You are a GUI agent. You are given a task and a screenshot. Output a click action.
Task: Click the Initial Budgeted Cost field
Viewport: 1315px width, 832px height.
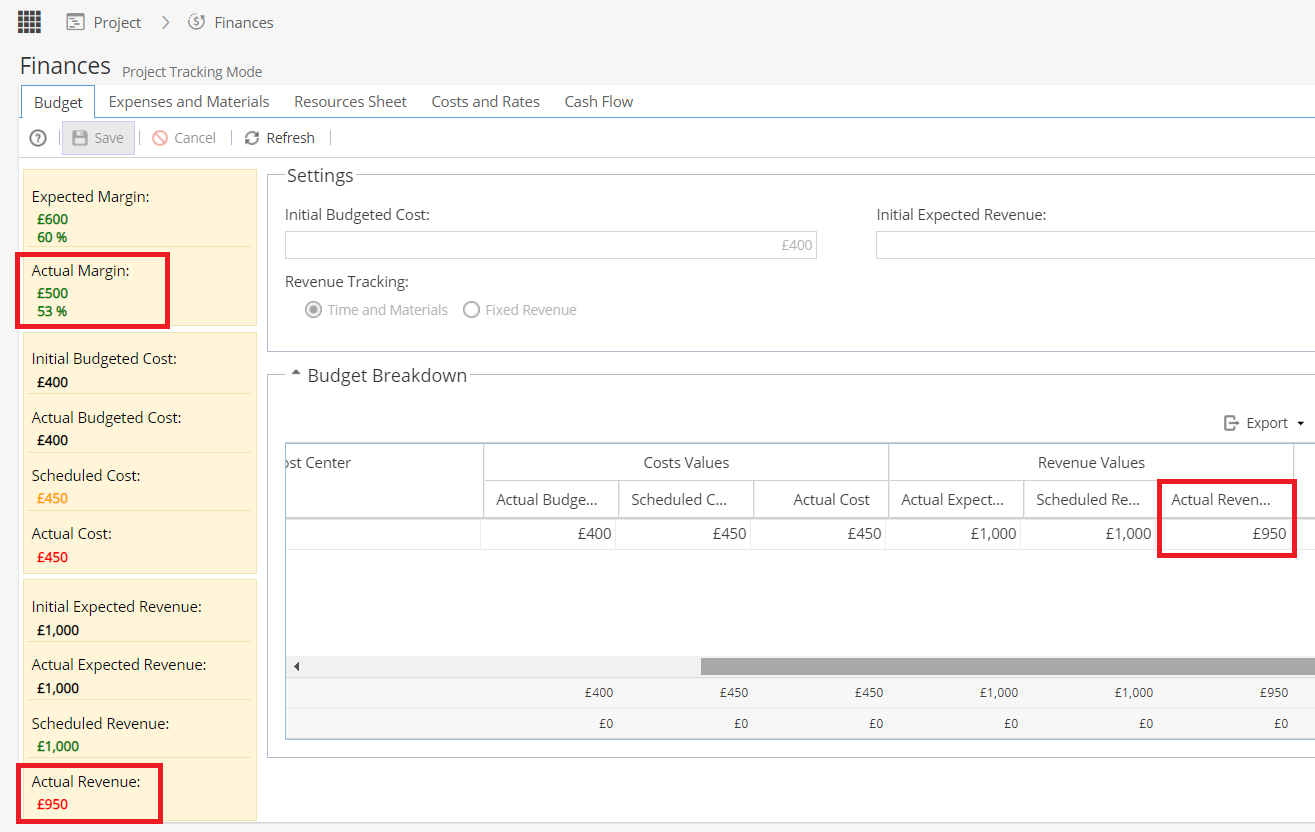551,245
